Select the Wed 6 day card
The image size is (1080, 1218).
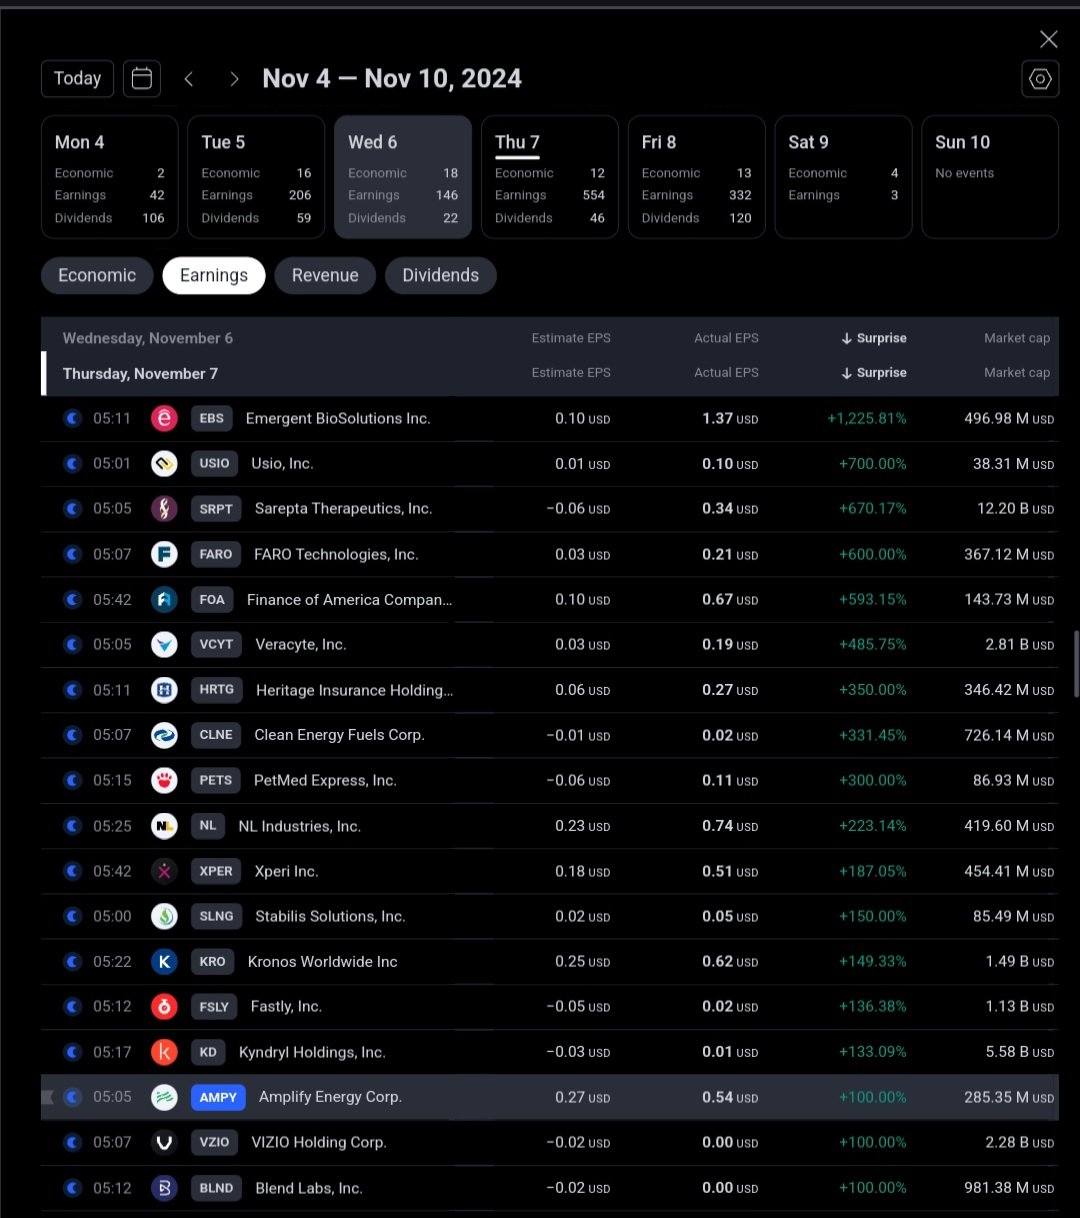tap(403, 177)
